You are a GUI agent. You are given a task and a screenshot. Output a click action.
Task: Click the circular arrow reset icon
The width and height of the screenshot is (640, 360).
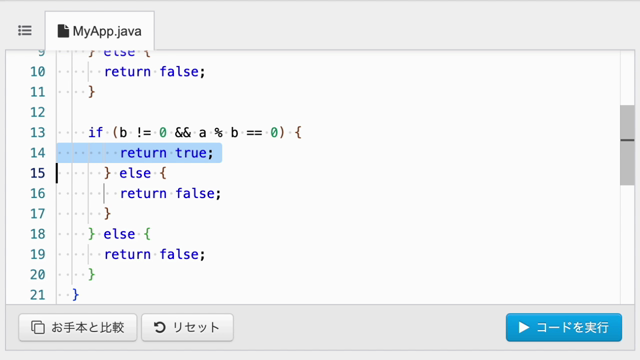coord(160,327)
